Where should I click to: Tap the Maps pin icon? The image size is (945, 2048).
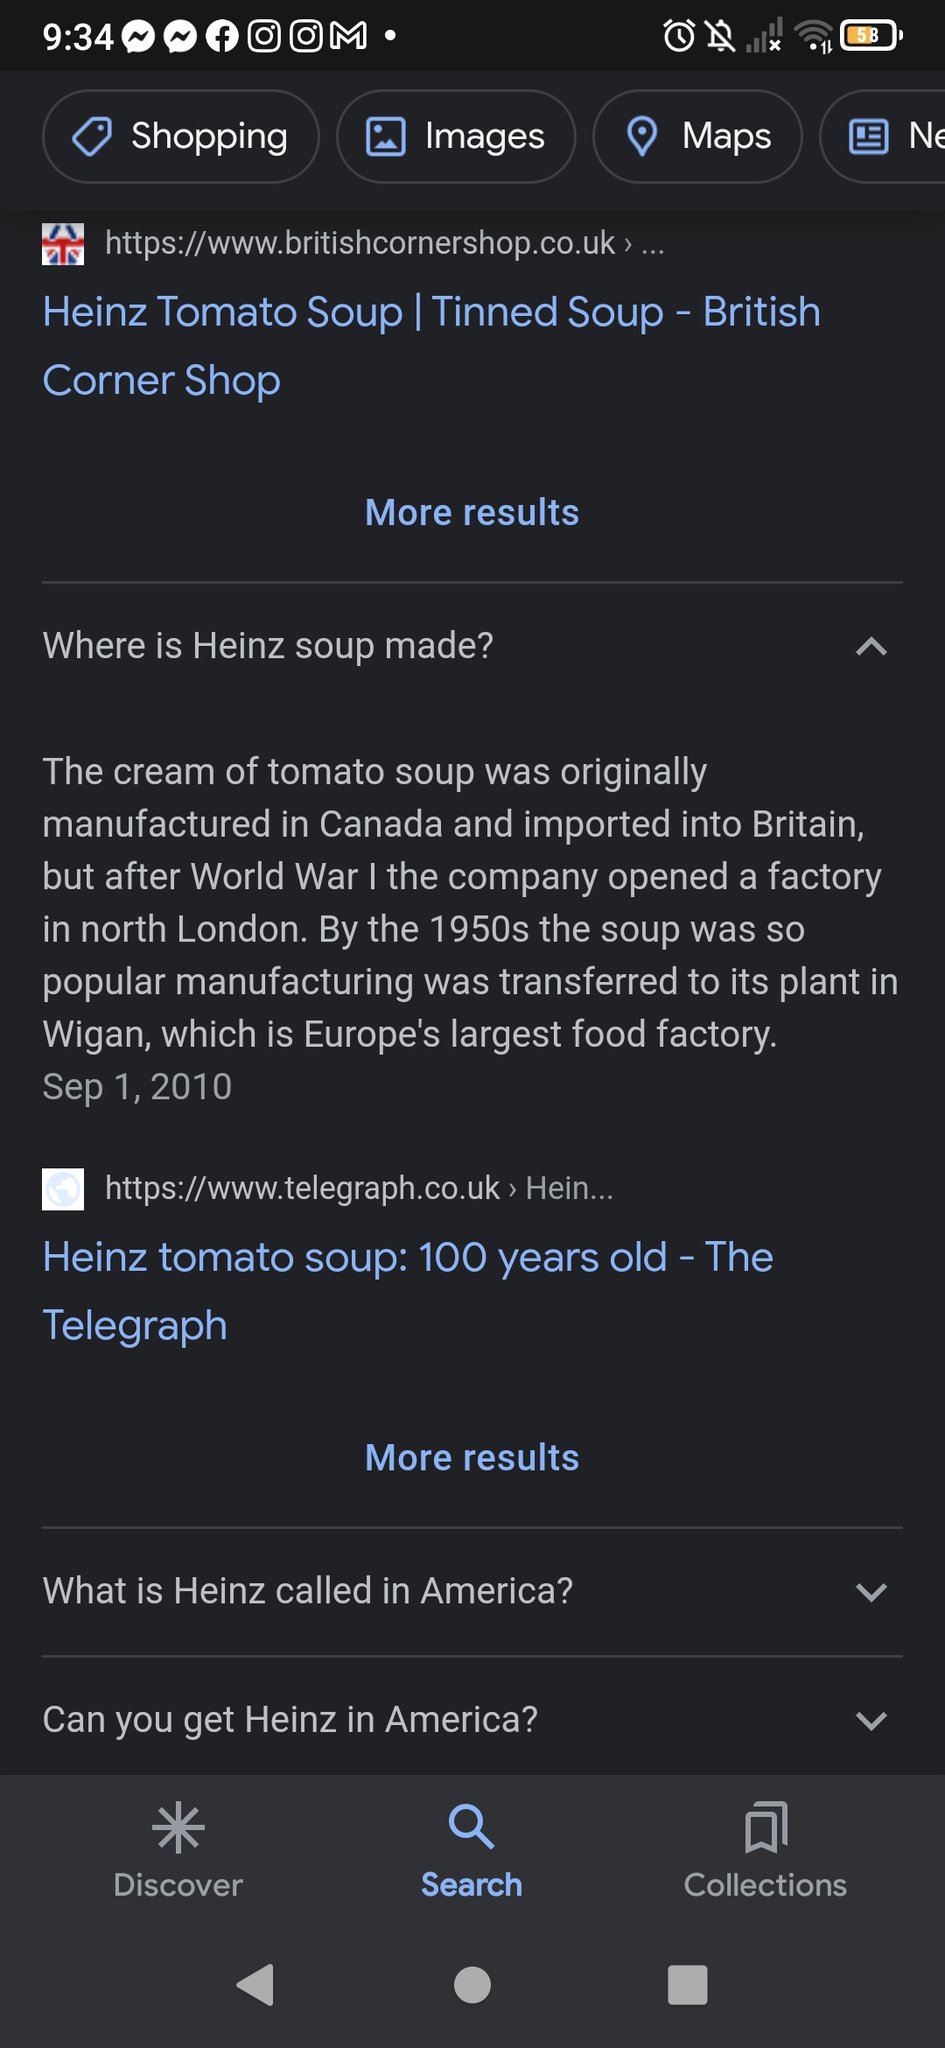[x=641, y=136]
